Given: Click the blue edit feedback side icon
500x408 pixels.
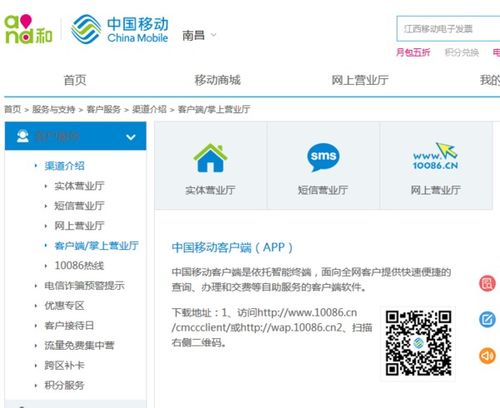Looking at the screenshot, I should [x=487, y=319].
